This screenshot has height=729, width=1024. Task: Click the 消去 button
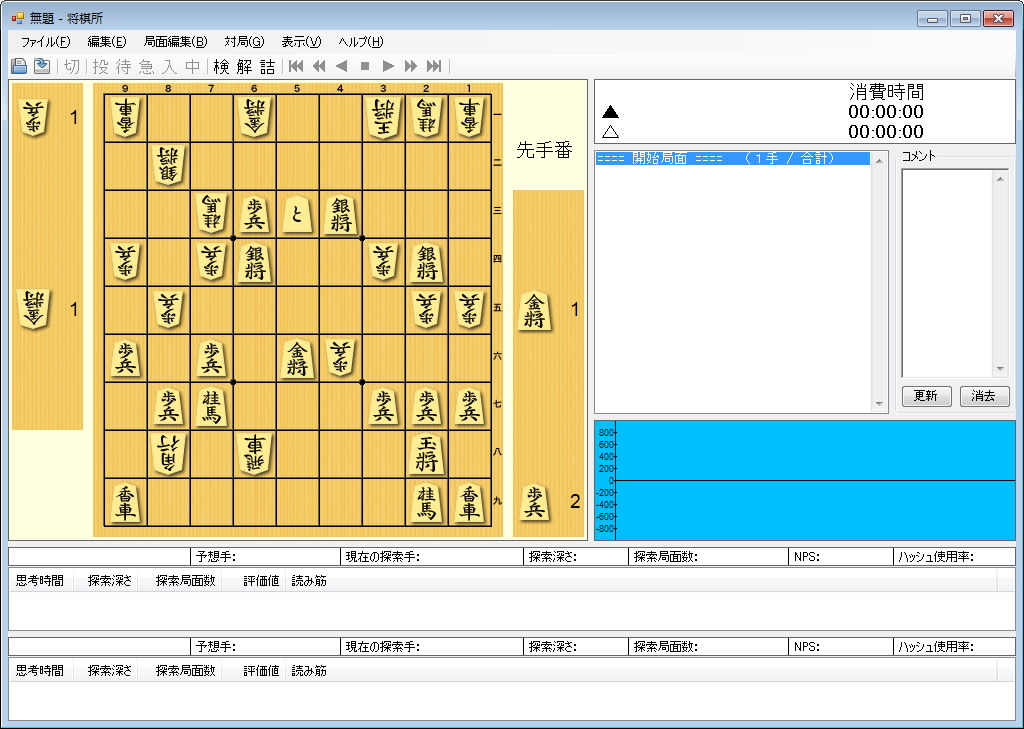984,396
